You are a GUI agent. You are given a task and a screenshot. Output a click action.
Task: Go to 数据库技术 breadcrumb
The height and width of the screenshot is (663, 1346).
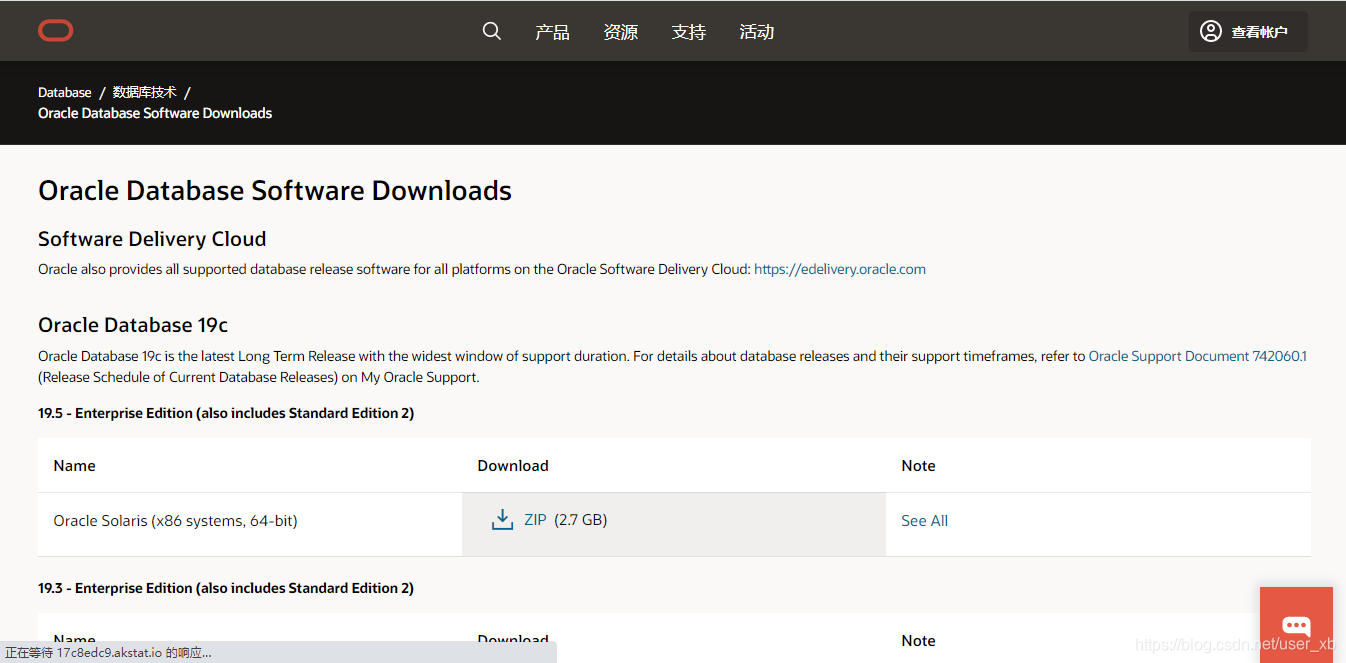(x=145, y=92)
